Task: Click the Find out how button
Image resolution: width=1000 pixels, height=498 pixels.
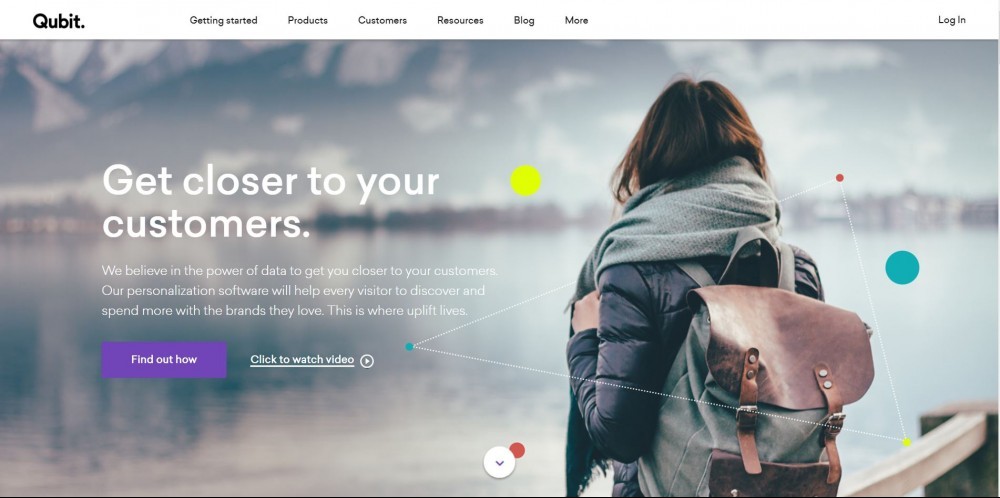Action: pyautogui.click(x=164, y=360)
